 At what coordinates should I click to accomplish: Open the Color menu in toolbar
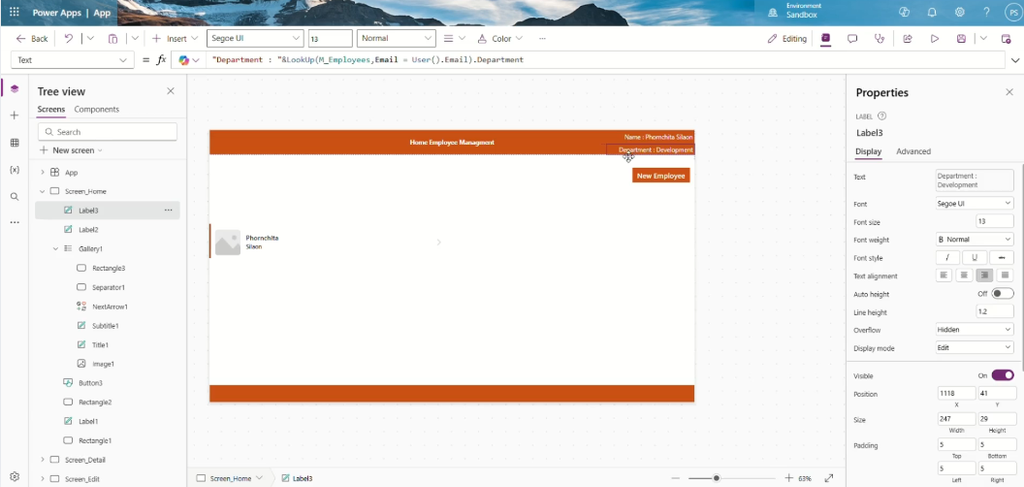point(499,39)
